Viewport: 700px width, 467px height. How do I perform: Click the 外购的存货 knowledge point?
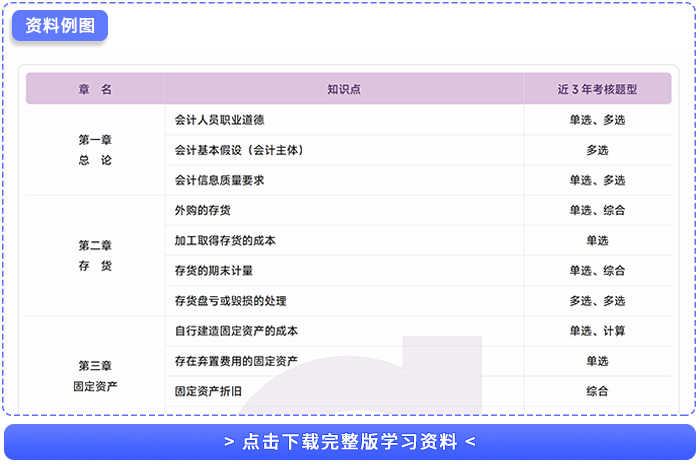202,210
